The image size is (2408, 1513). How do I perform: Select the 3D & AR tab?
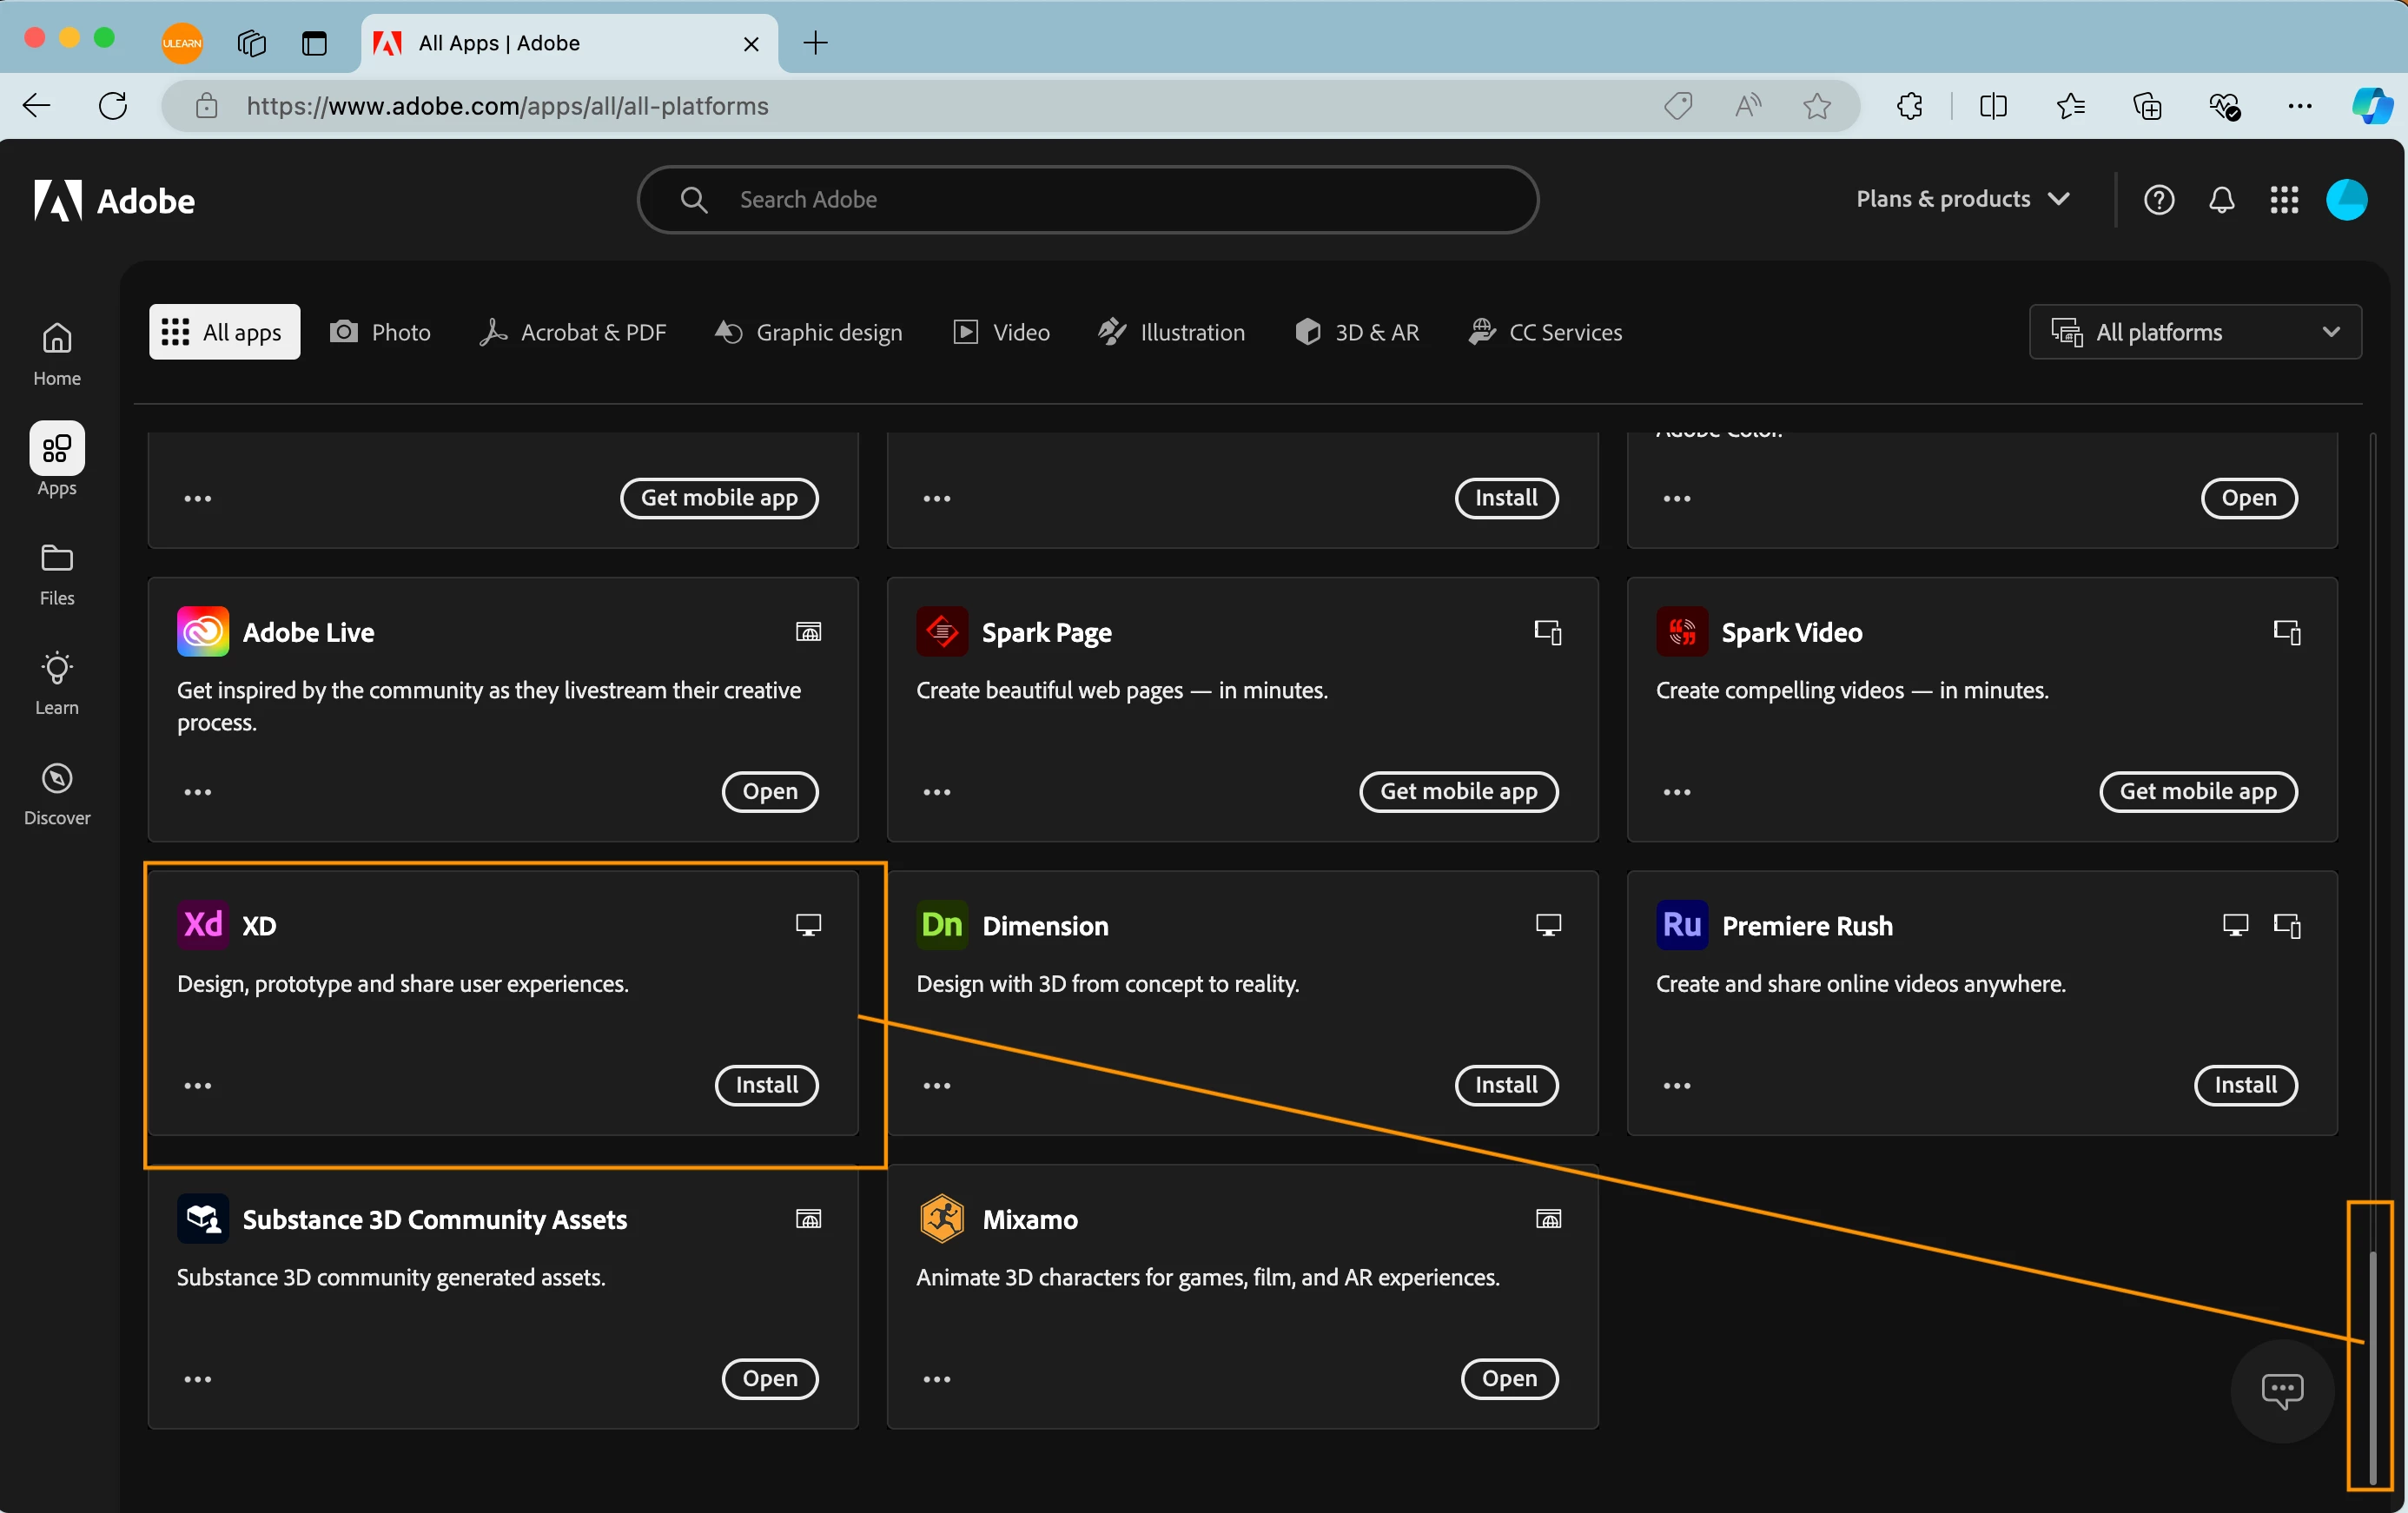[x=1356, y=332]
